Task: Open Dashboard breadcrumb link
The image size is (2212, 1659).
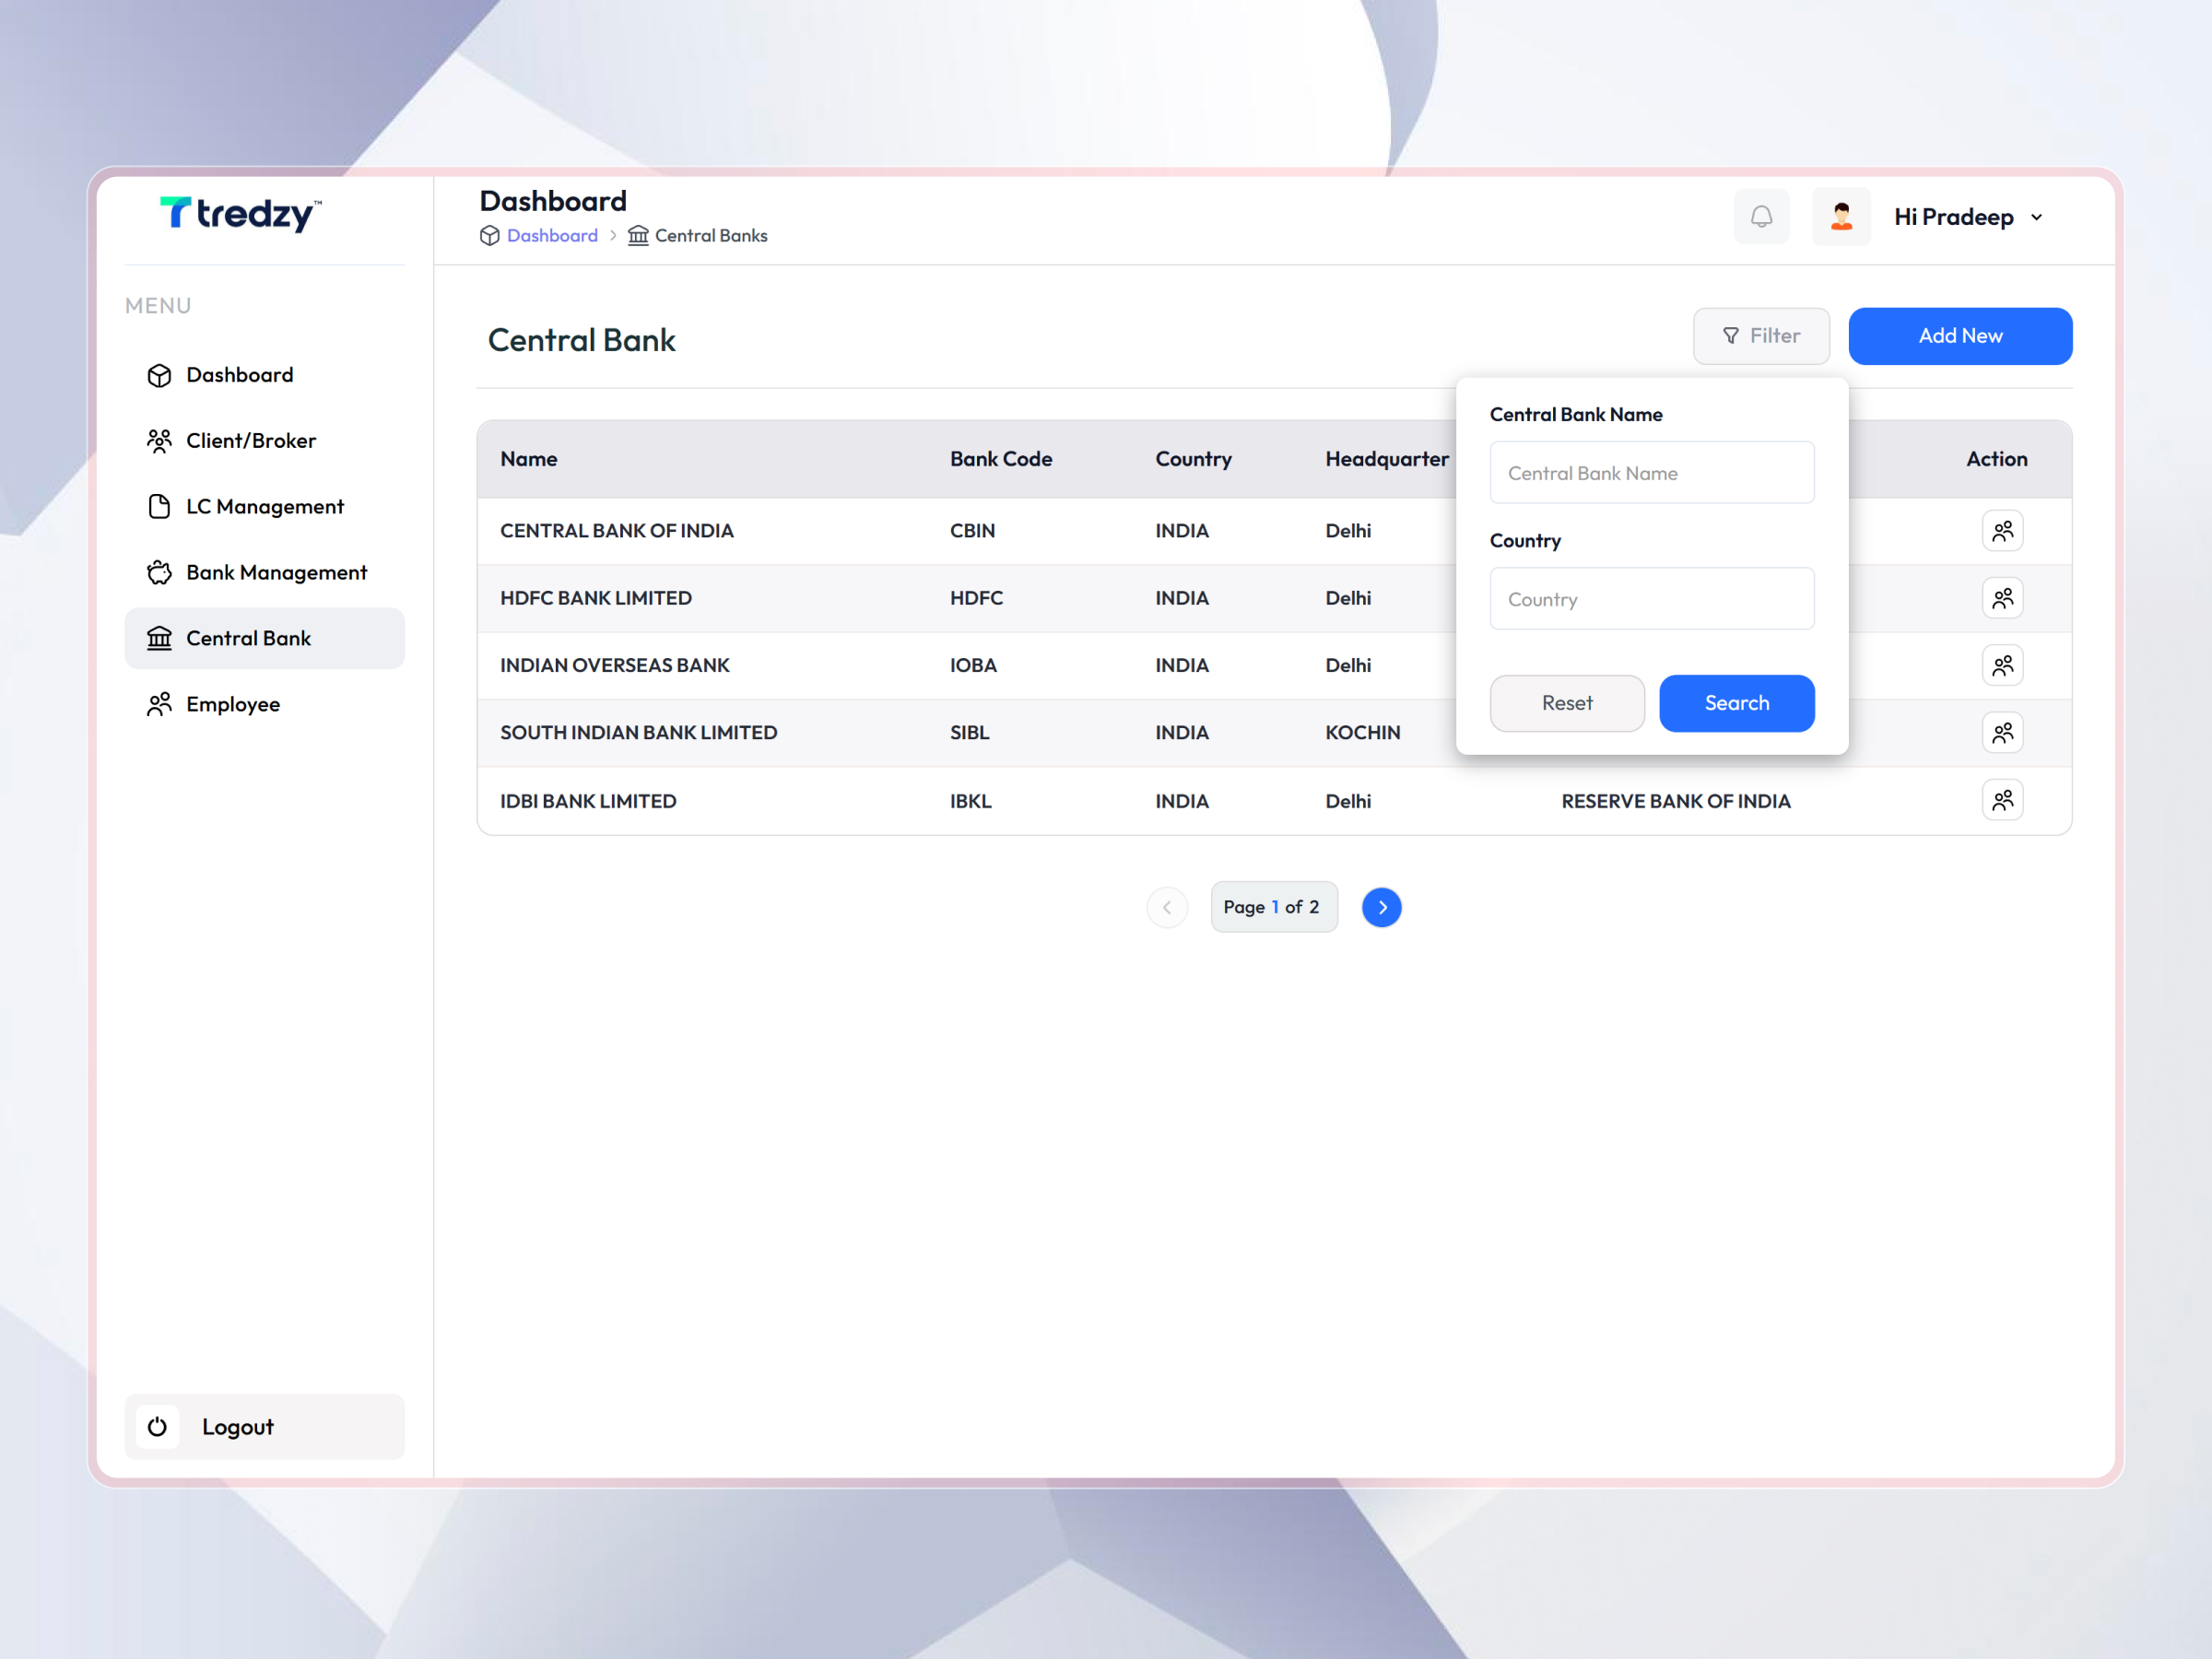Action: pyautogui.click(x=552, y=235)
